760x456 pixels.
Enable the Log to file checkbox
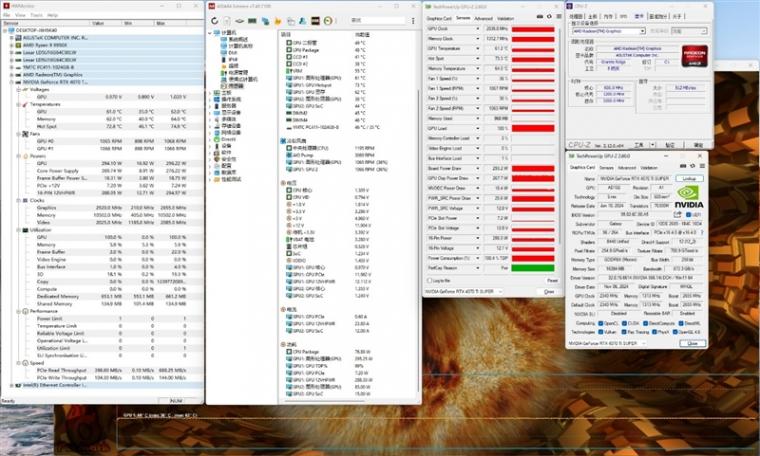(428, 281)
